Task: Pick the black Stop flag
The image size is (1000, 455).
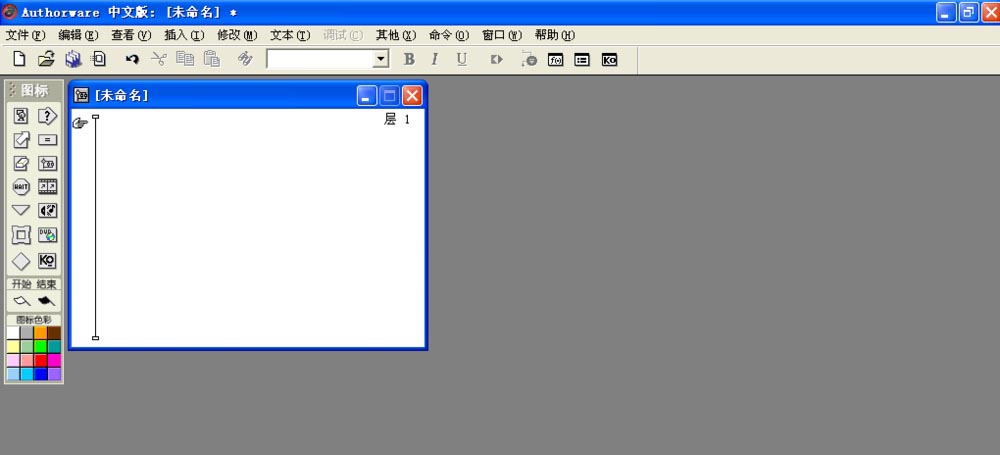Action: 46,301
